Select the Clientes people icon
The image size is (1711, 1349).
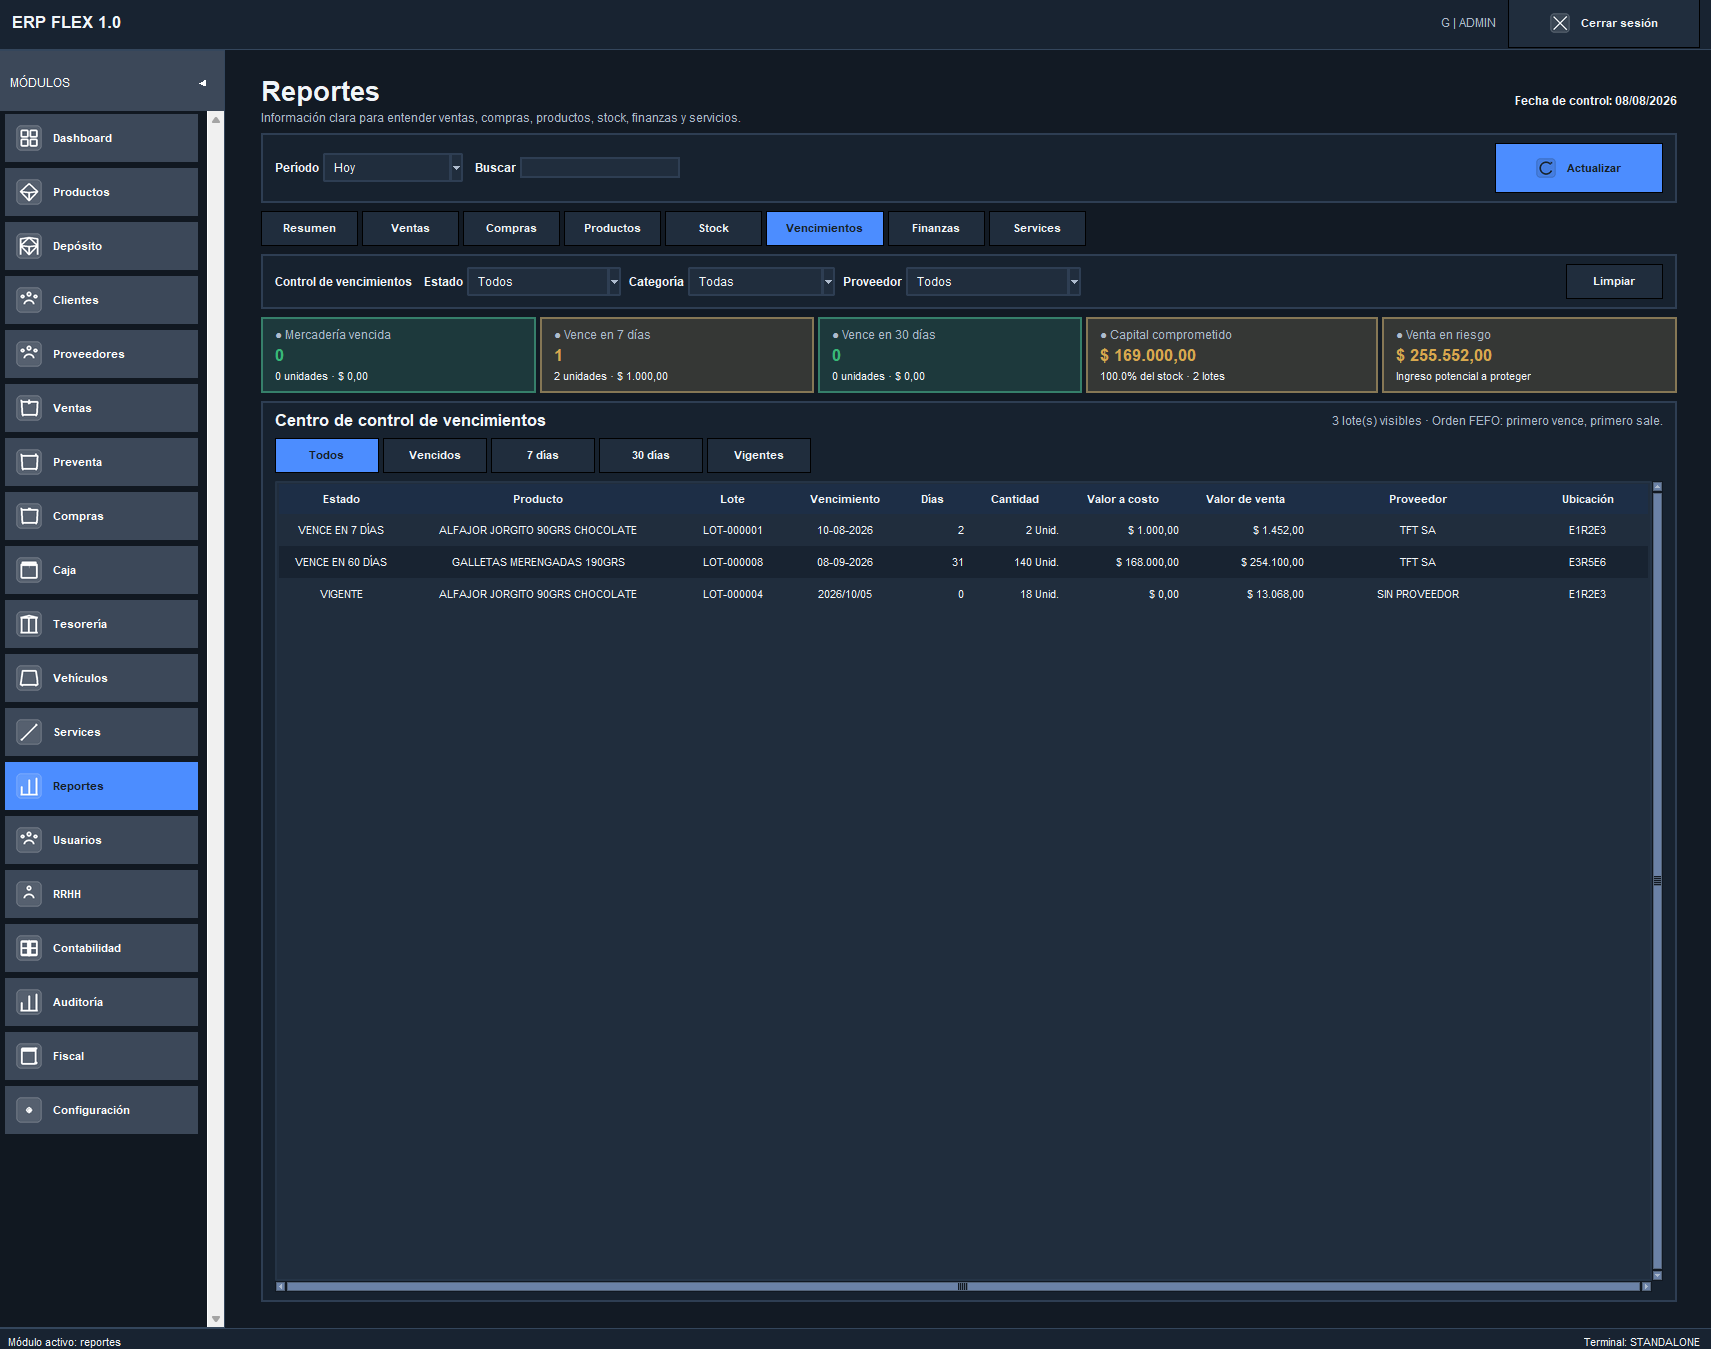29,300
